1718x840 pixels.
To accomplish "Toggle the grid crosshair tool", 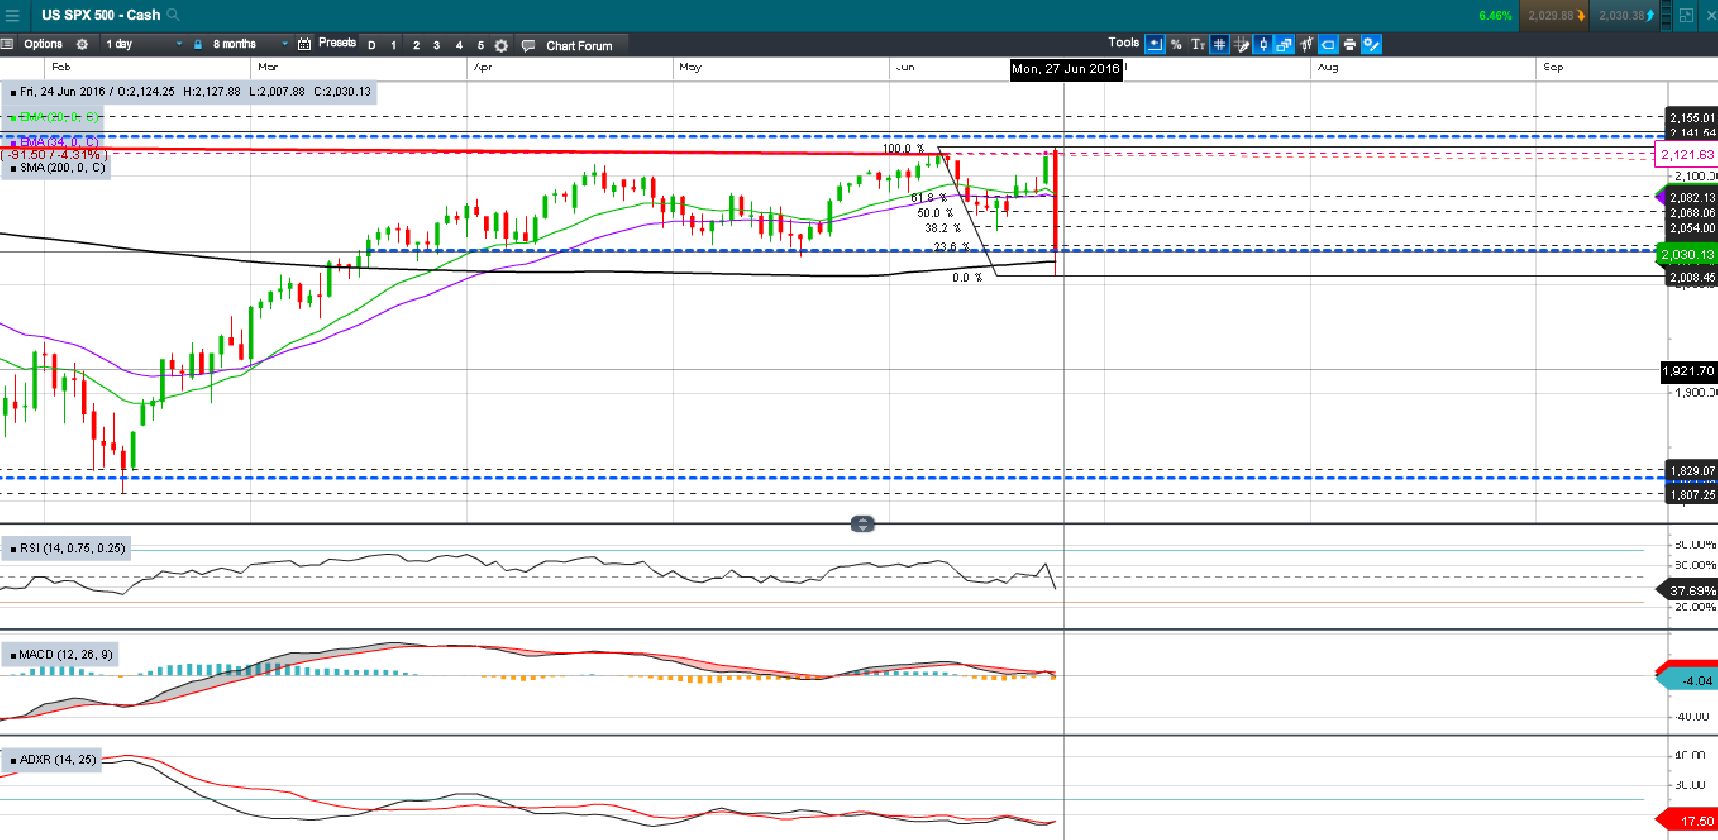I will coord(1219,44).
